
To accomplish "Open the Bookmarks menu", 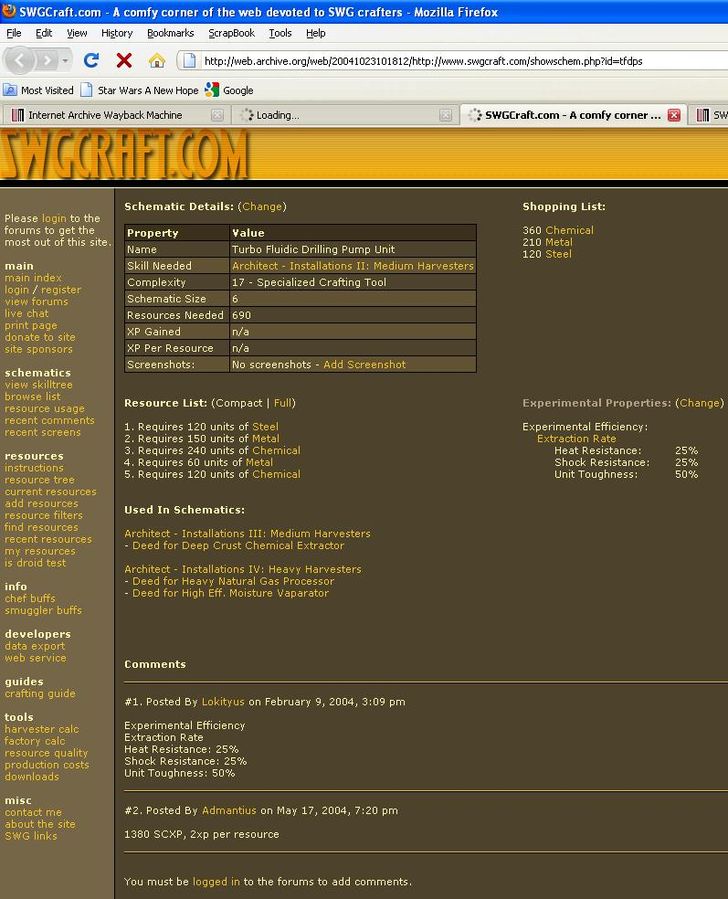I will (170, 33).
